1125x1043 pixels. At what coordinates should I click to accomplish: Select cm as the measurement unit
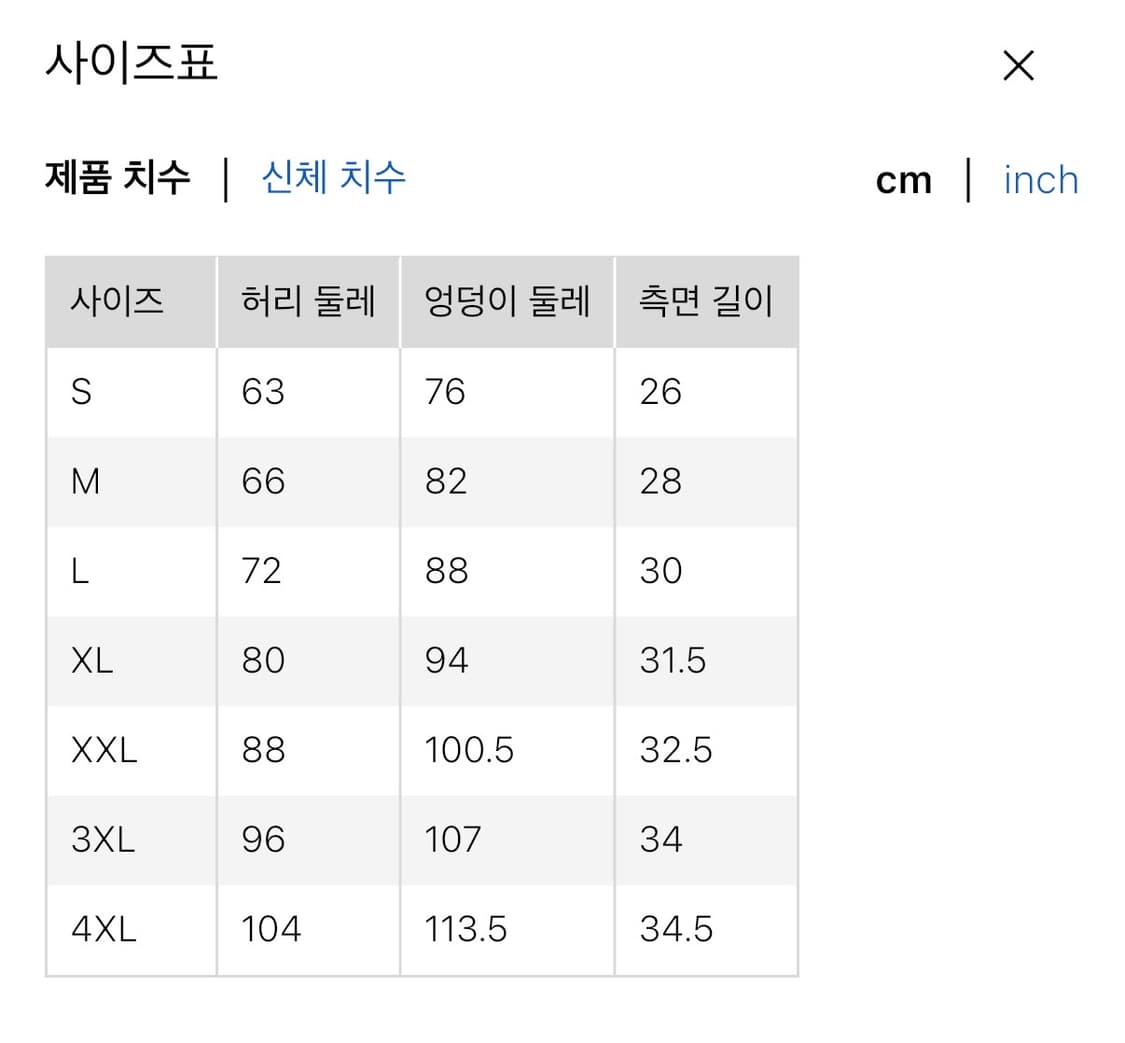click(903, 180)
